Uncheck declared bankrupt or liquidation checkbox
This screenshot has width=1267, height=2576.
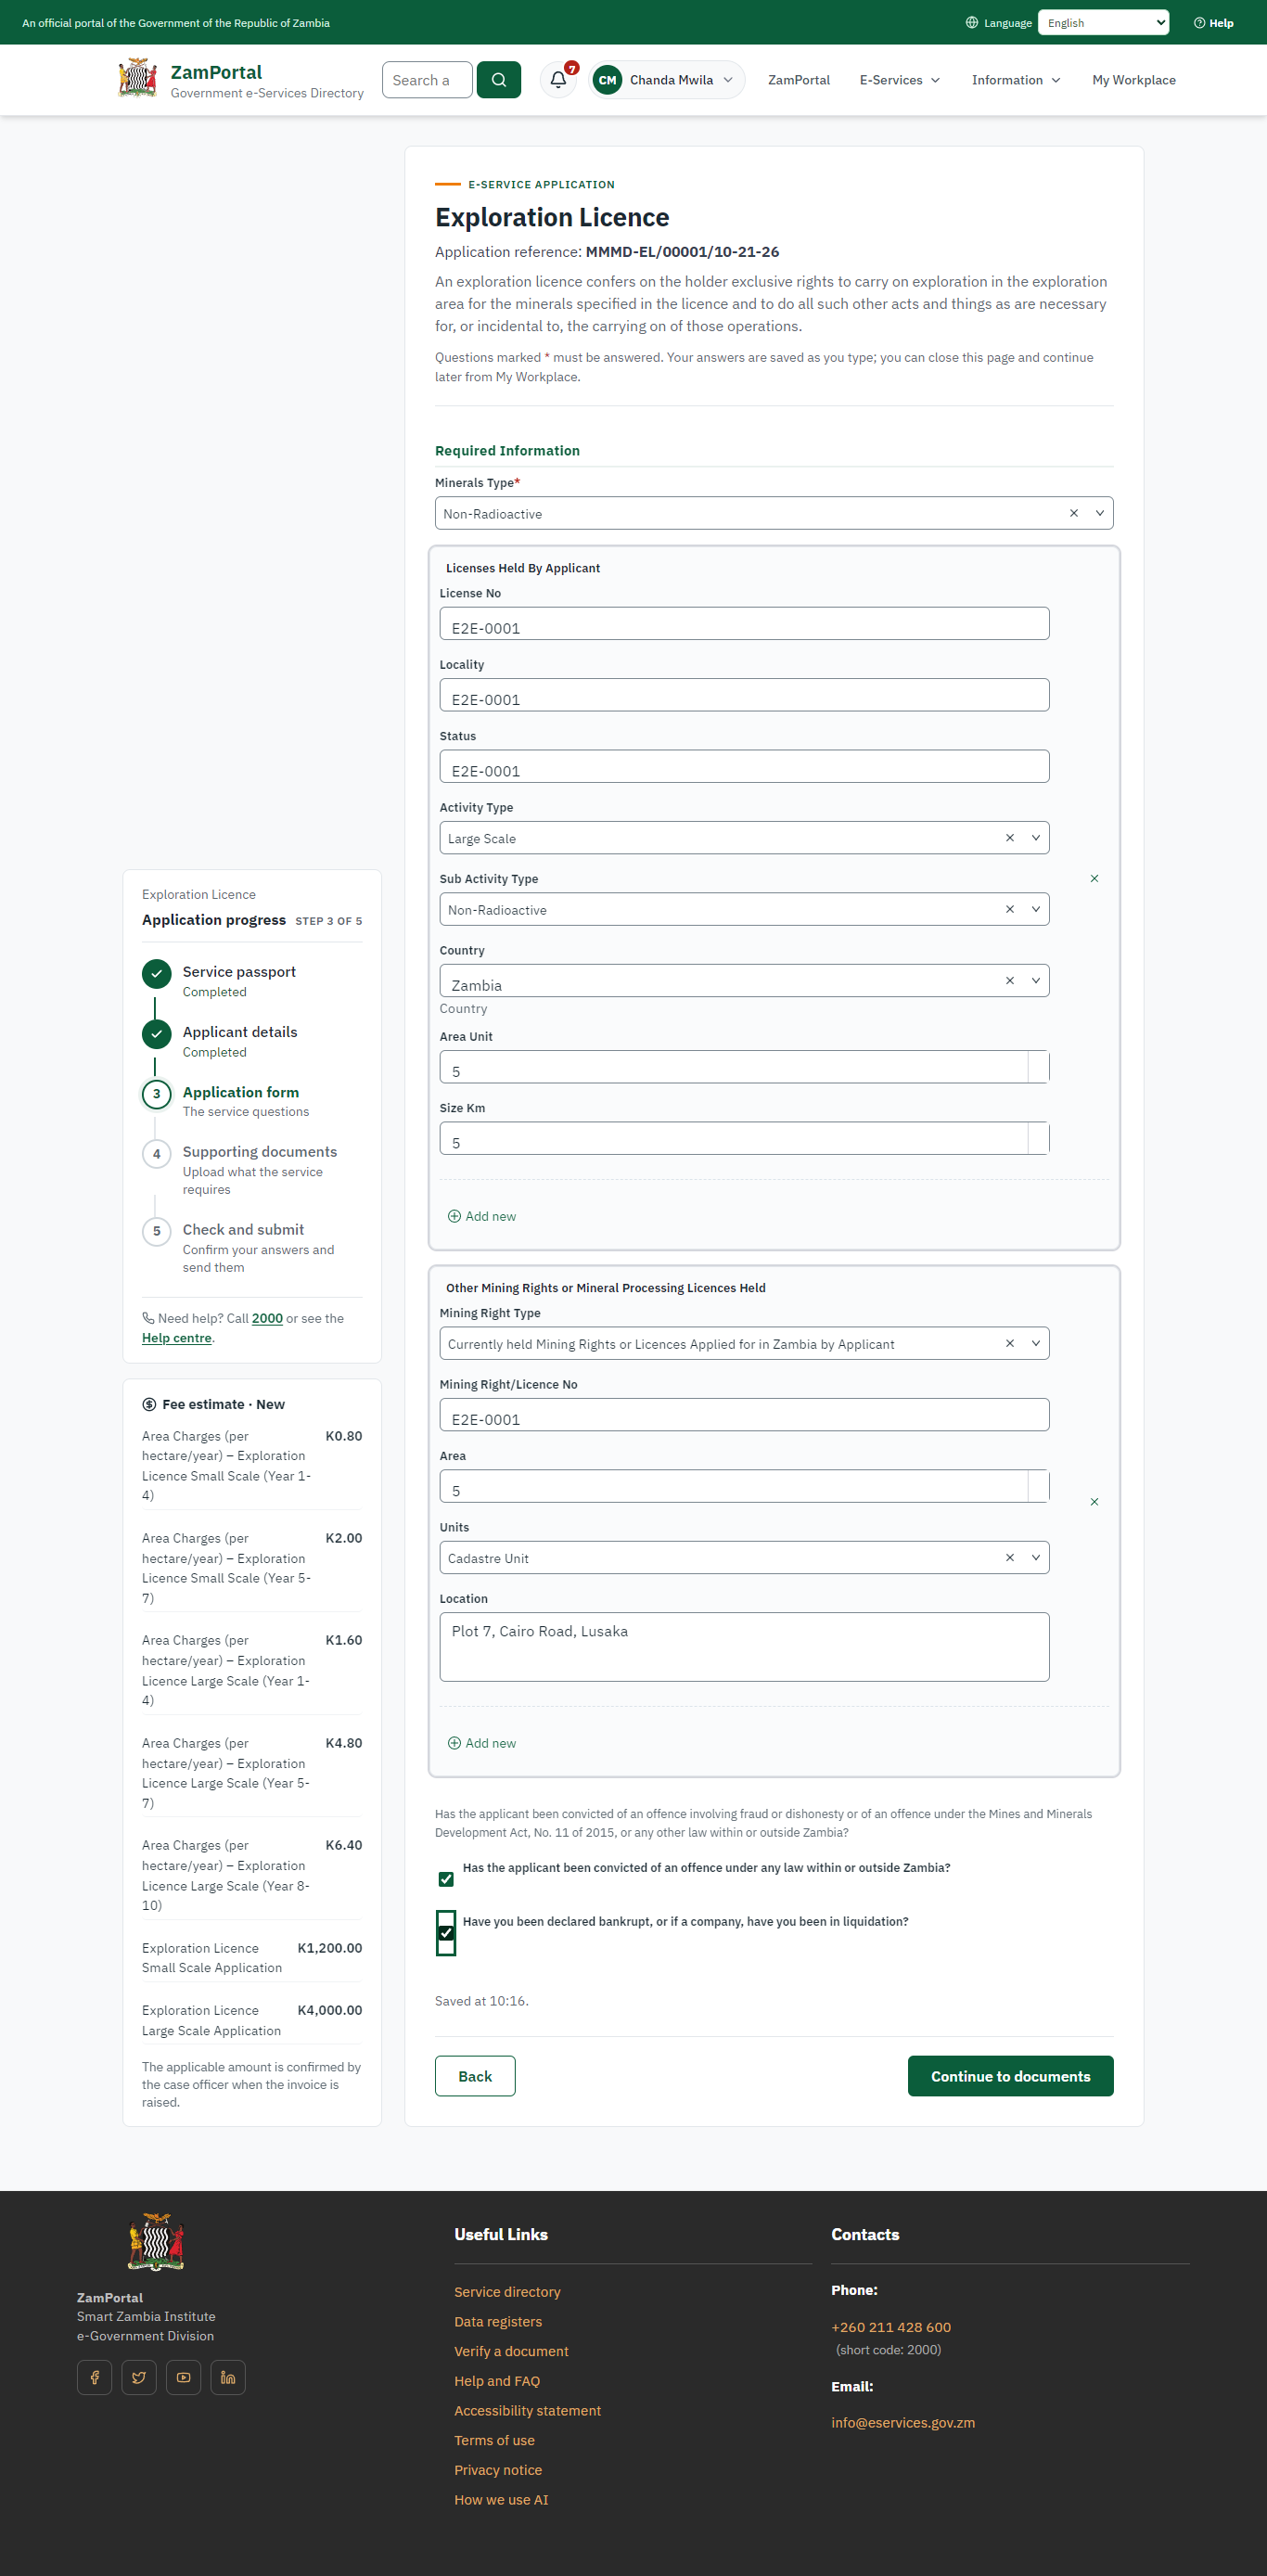click(446, 1932)
